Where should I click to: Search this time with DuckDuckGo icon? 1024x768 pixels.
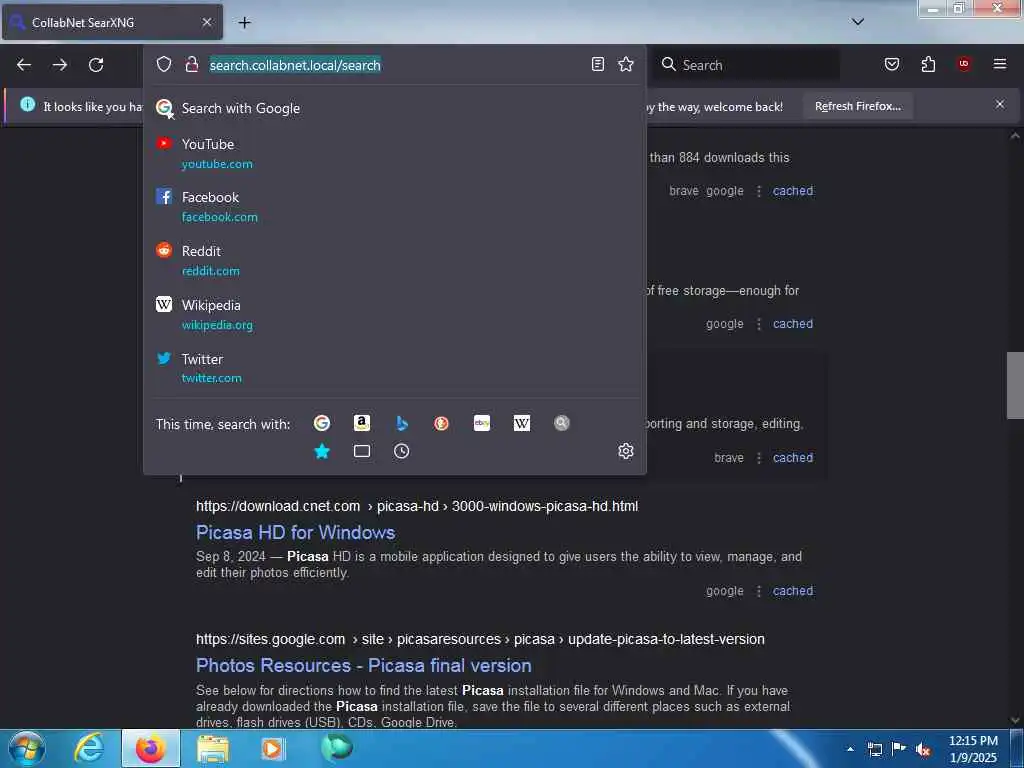[x=441, y=423]
